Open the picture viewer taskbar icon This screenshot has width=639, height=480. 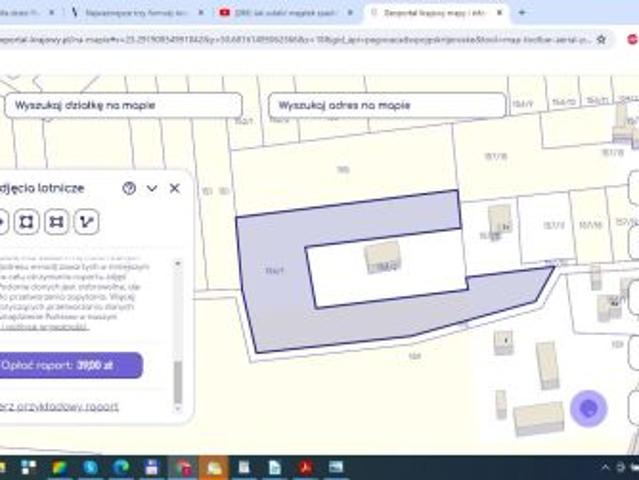click(336, 467)
